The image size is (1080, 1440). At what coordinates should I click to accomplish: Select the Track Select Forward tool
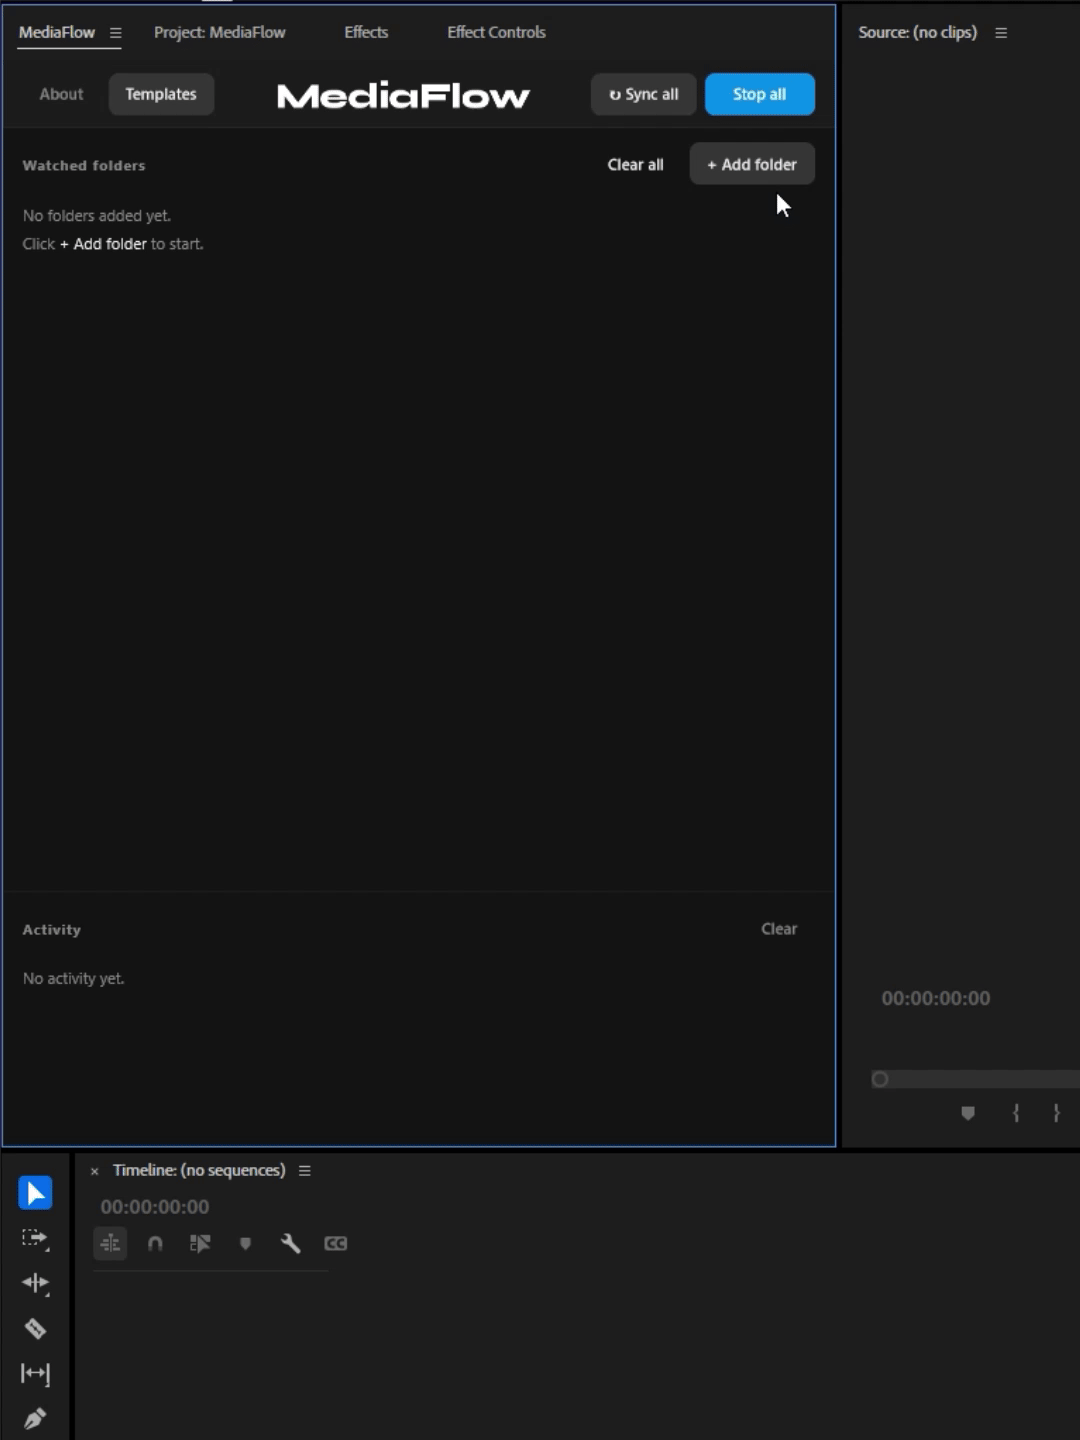click(35, 1239)
